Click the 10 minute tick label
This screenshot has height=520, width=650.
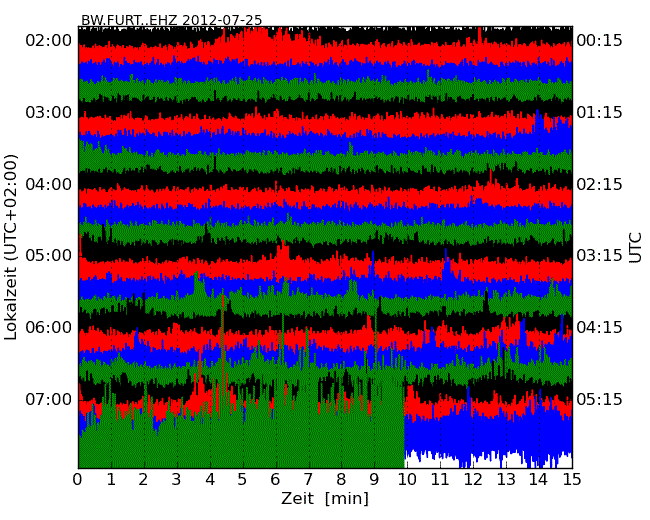tap(407, 480)
